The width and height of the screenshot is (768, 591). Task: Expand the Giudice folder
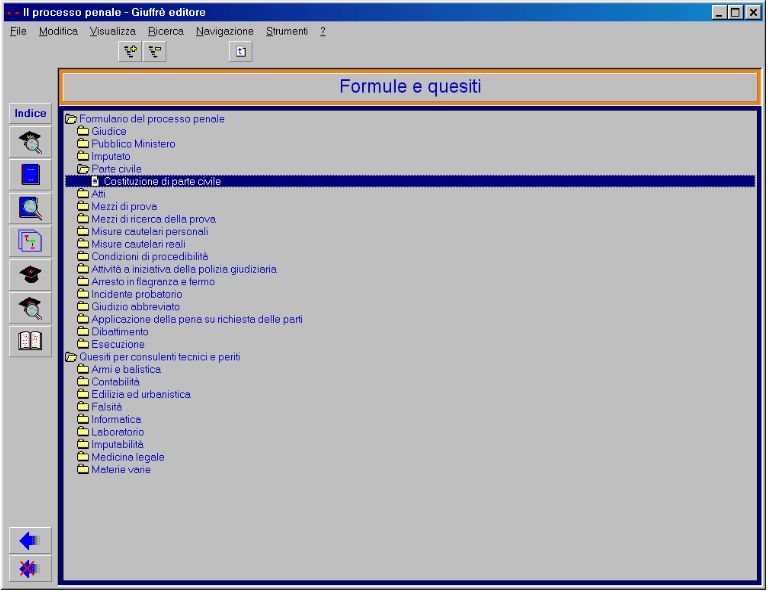click(x=102, y=131)
